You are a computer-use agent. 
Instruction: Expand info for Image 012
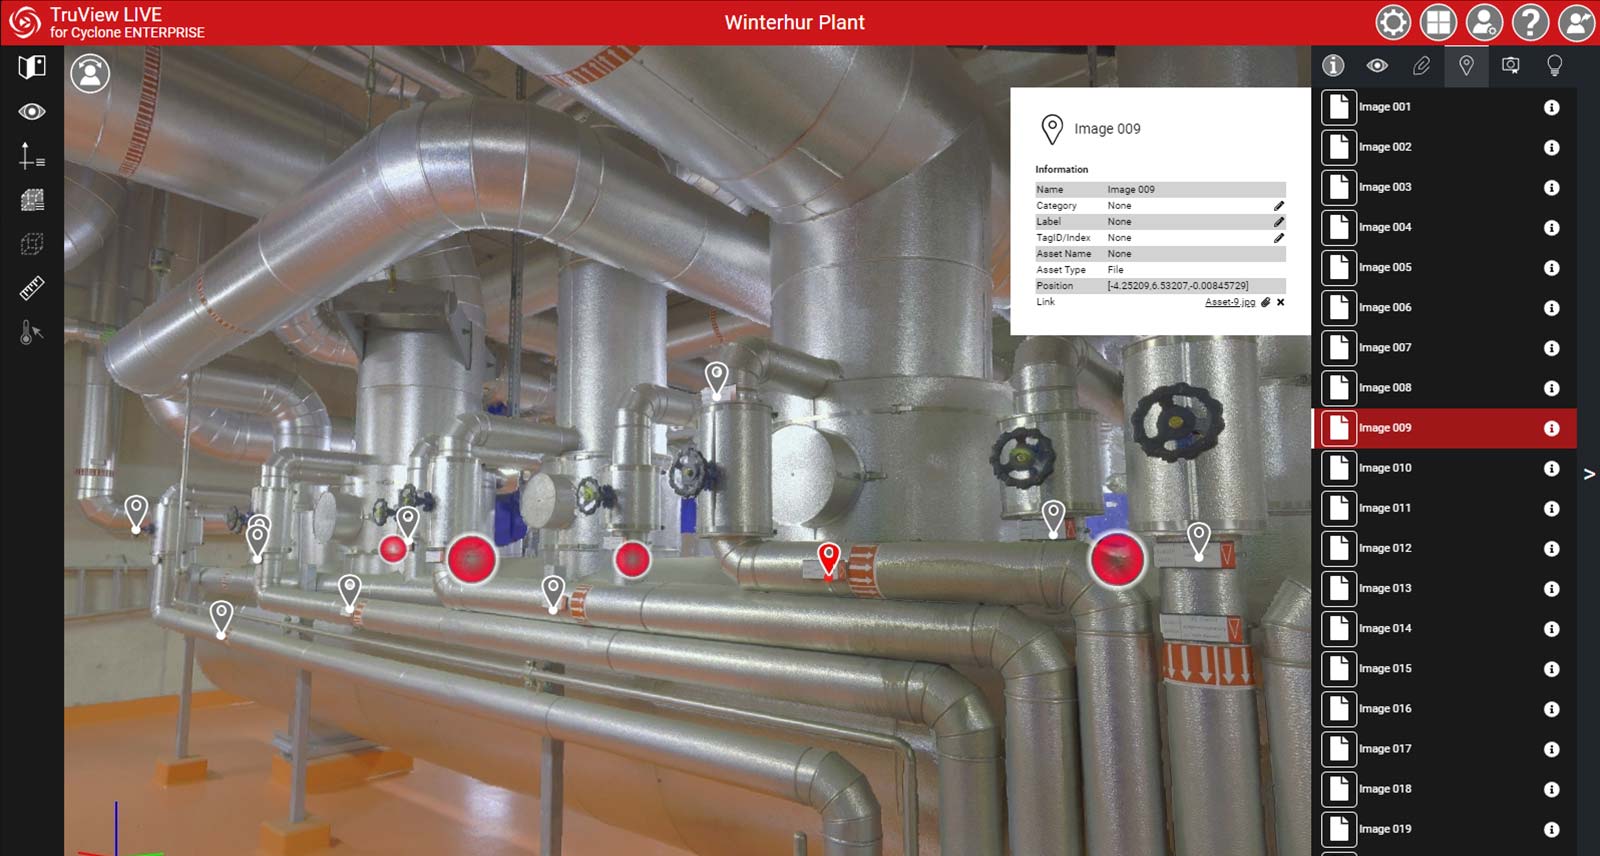[x=1551, y=549]
